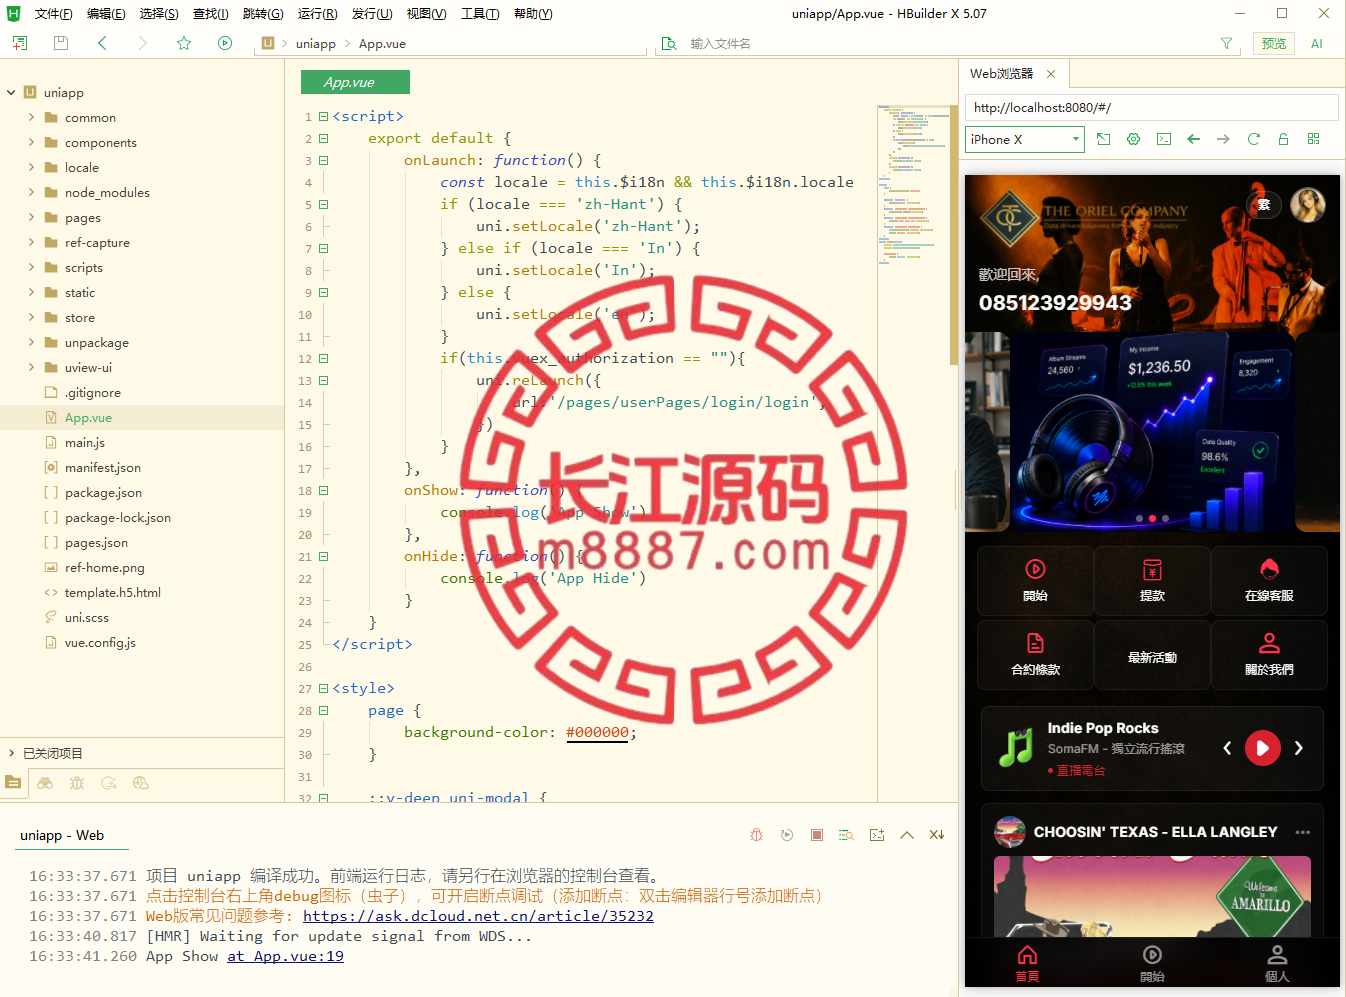The height and width of the screenshot is (997, 1346).
Task: Expand the common folder
Action: click(31, 117)
